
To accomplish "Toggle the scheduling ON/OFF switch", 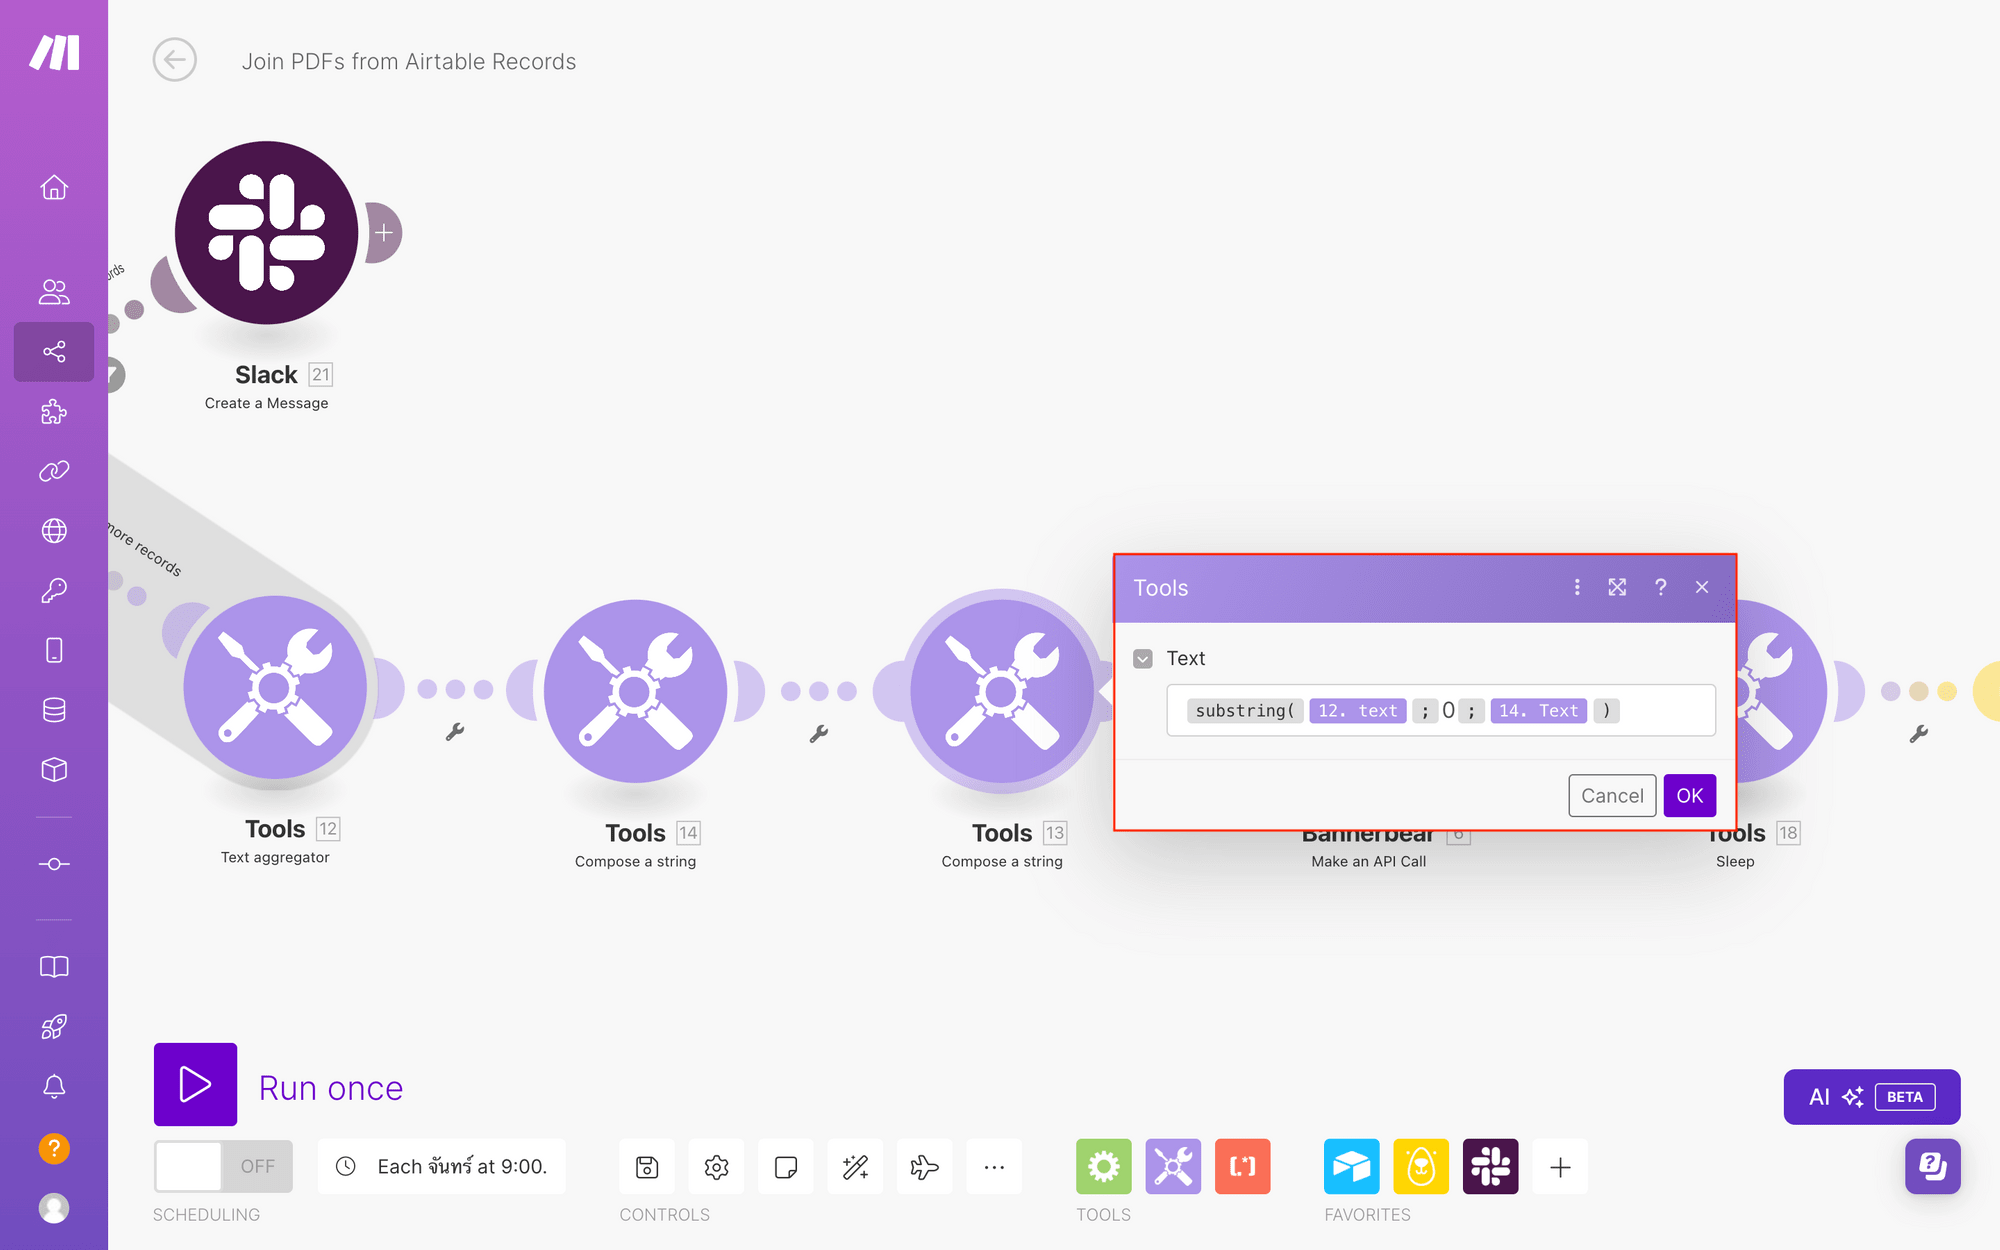I will tap(222, 1166).
